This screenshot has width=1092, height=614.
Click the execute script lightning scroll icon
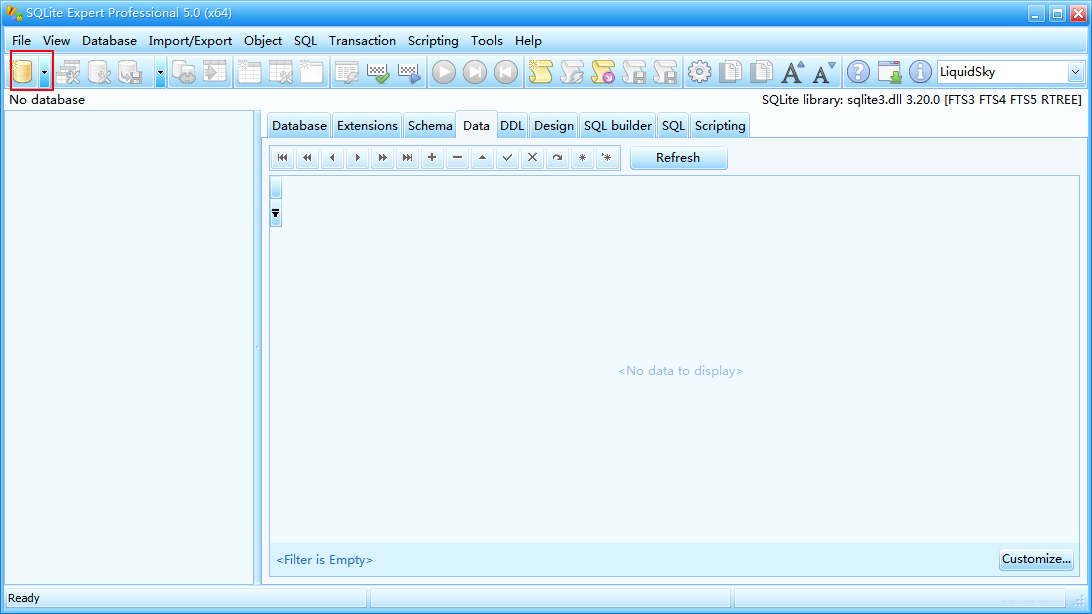572,72
